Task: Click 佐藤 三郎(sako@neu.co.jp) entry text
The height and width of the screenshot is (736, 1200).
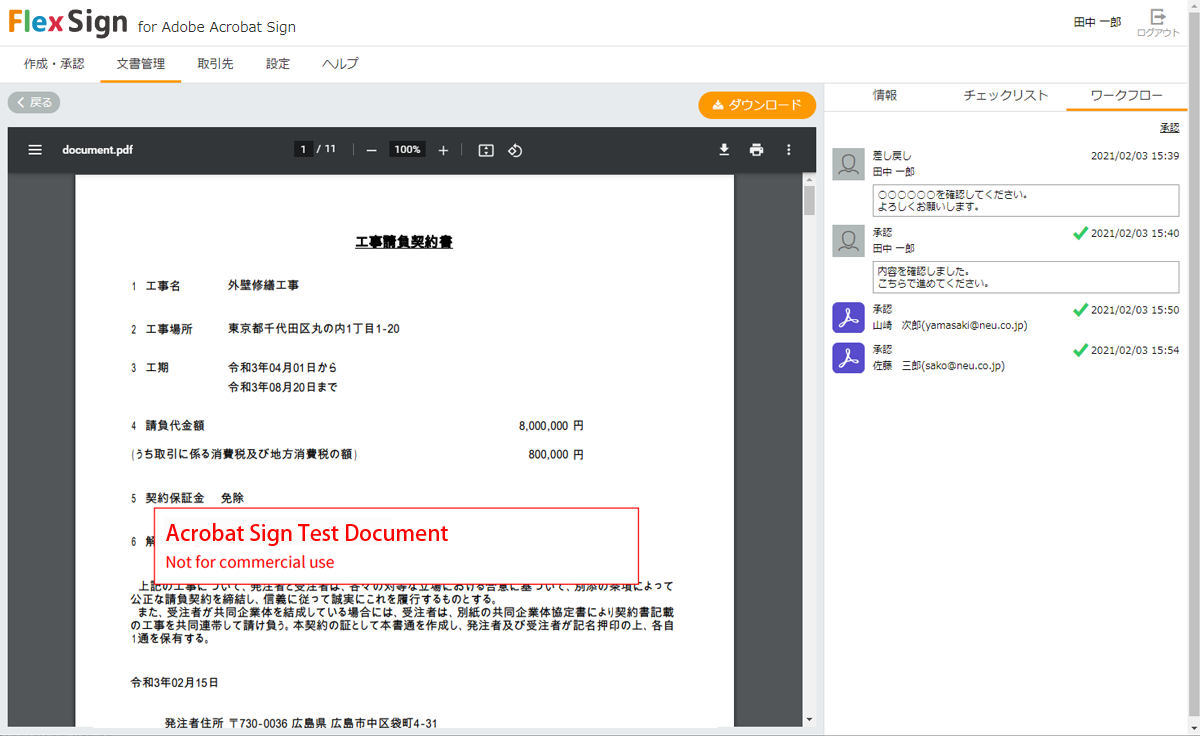Action: (x=938, y=366)
